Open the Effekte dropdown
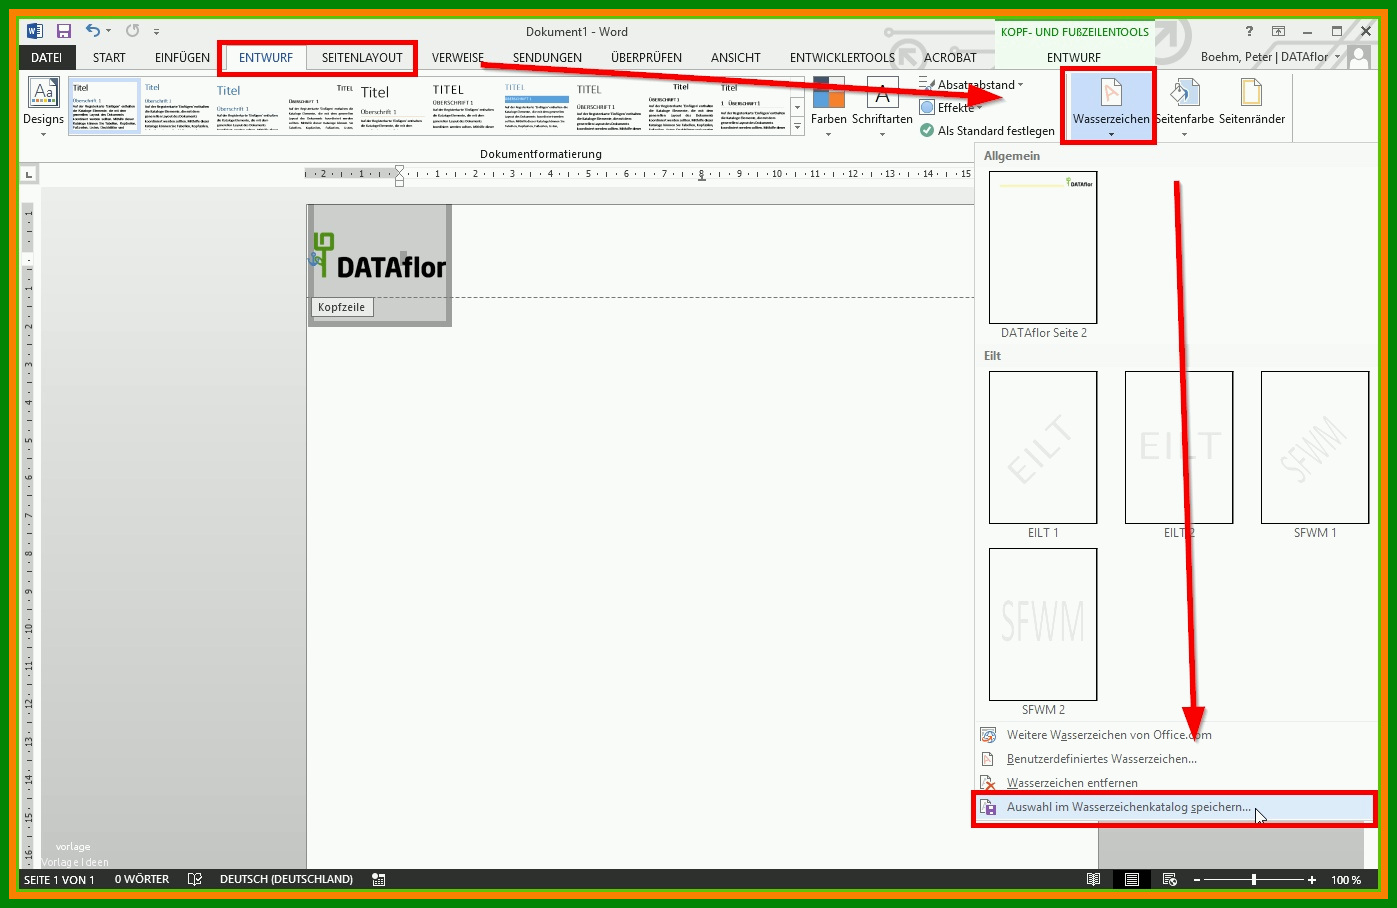 (951, 107)
